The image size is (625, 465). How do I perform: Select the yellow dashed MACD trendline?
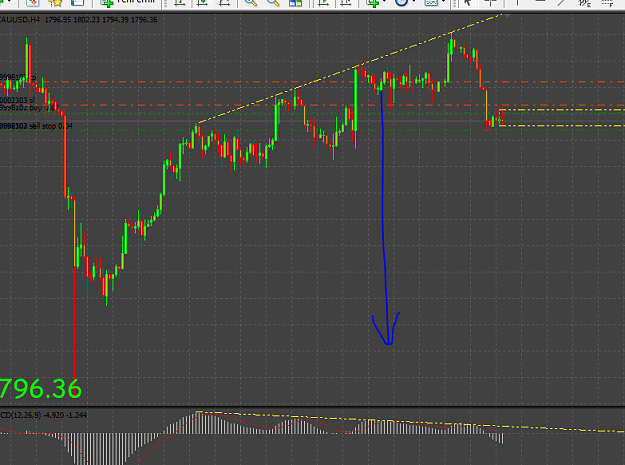coord(410,422)
